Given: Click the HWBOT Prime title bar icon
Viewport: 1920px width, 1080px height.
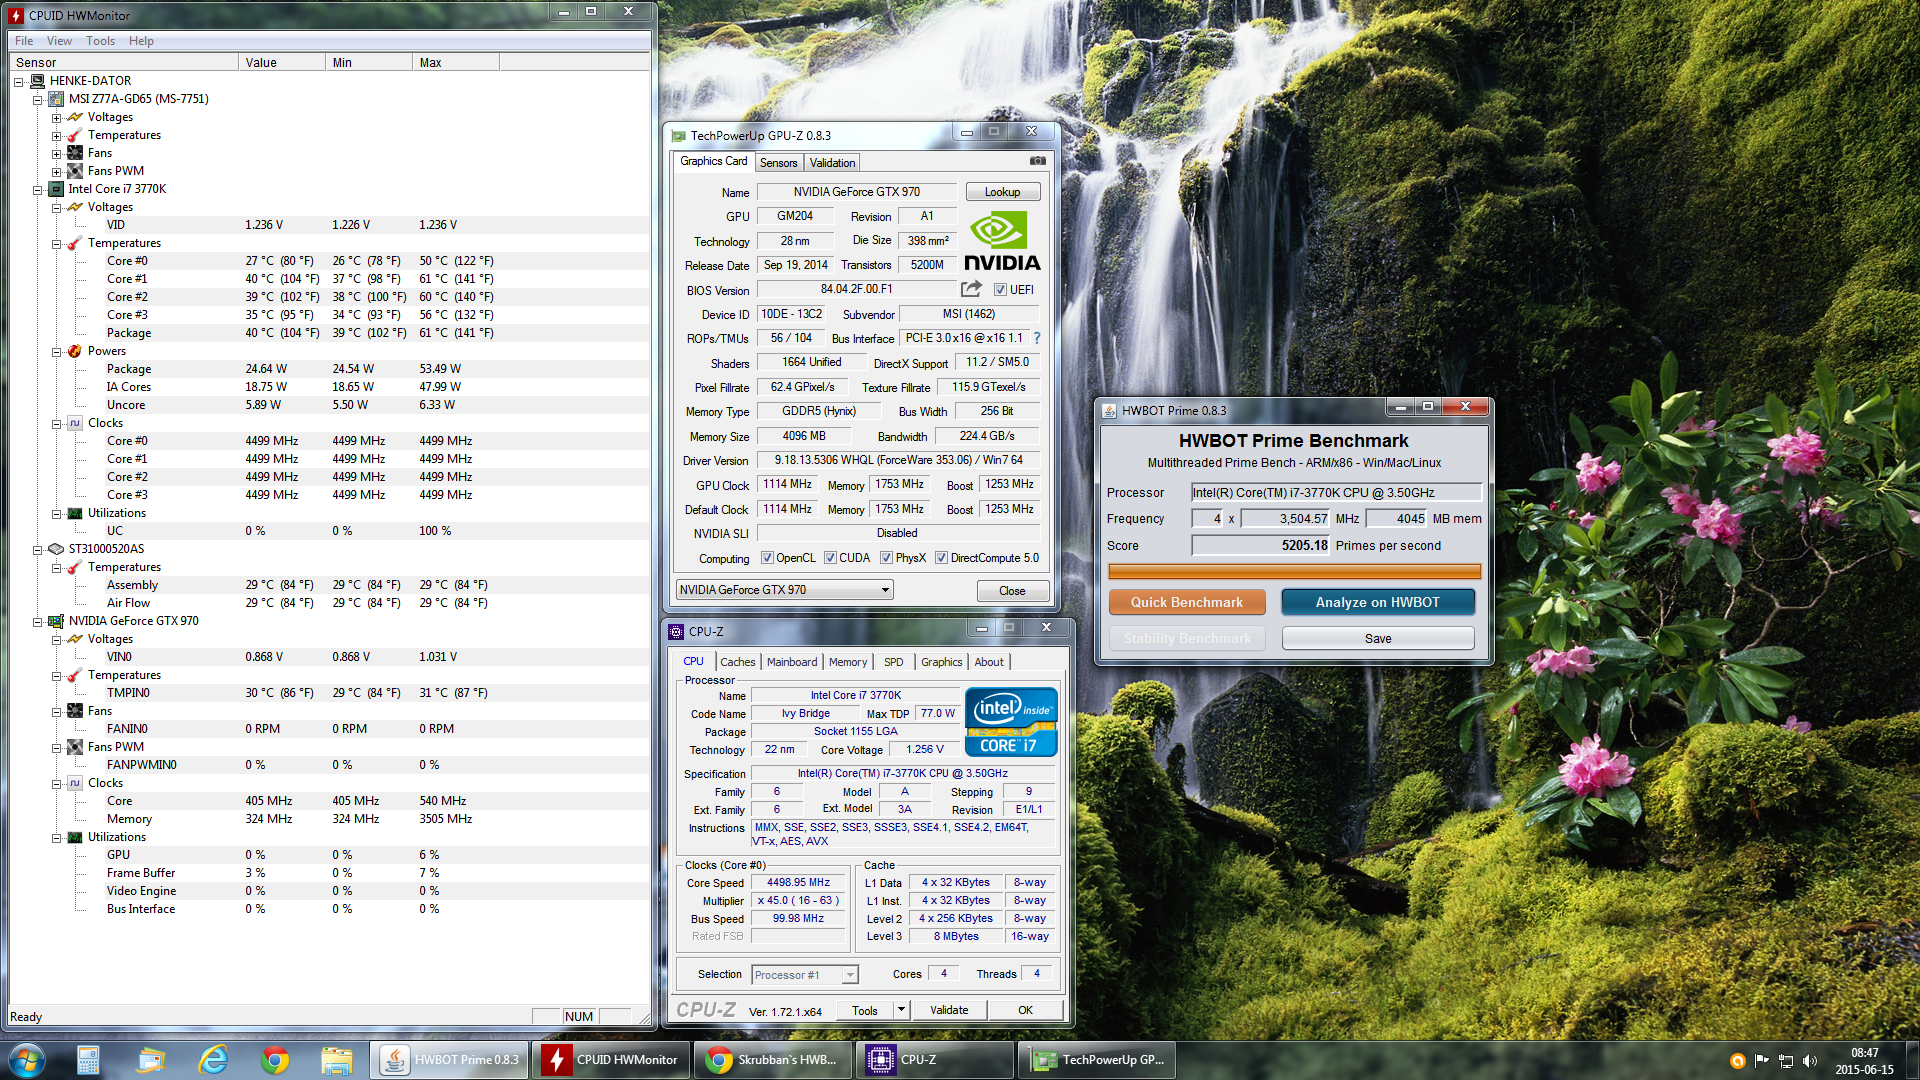Looking at the screenshot, I should point(1109,410).
